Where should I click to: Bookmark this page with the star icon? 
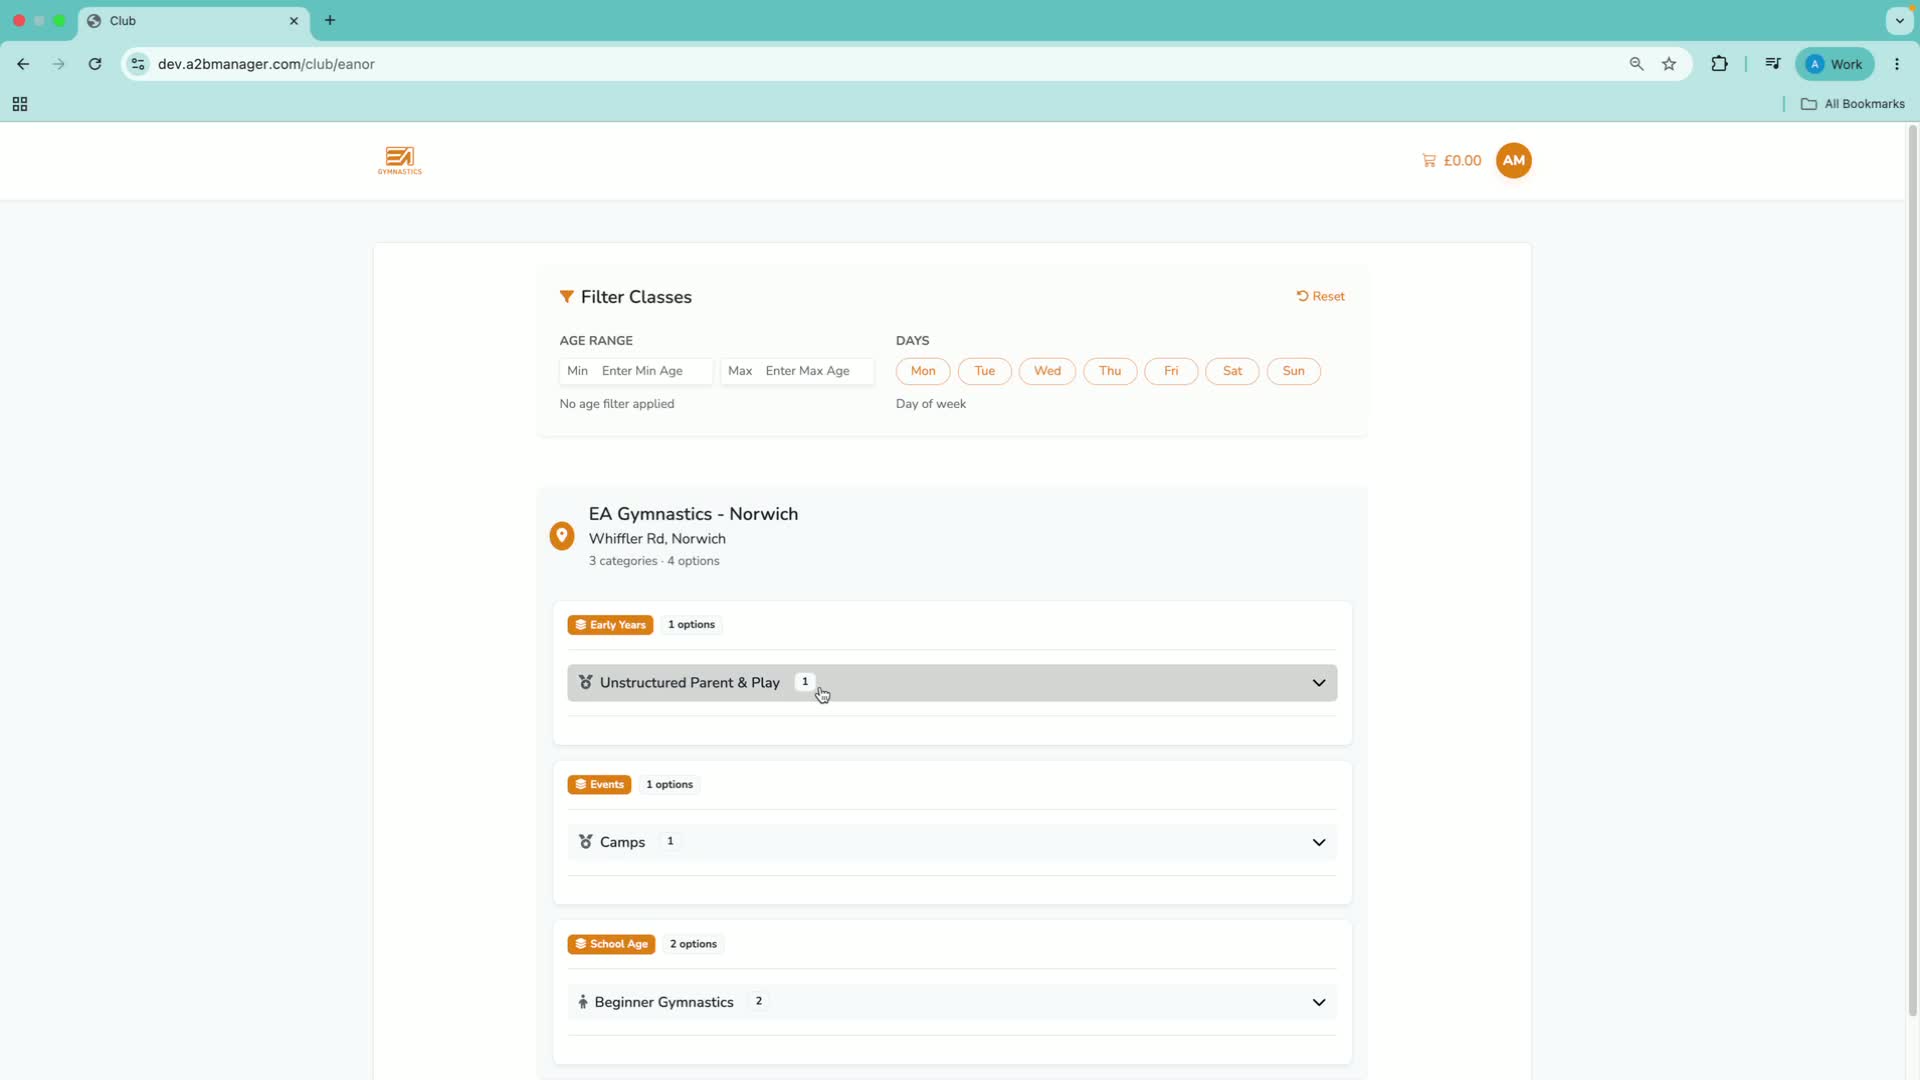coord(1669,64)
